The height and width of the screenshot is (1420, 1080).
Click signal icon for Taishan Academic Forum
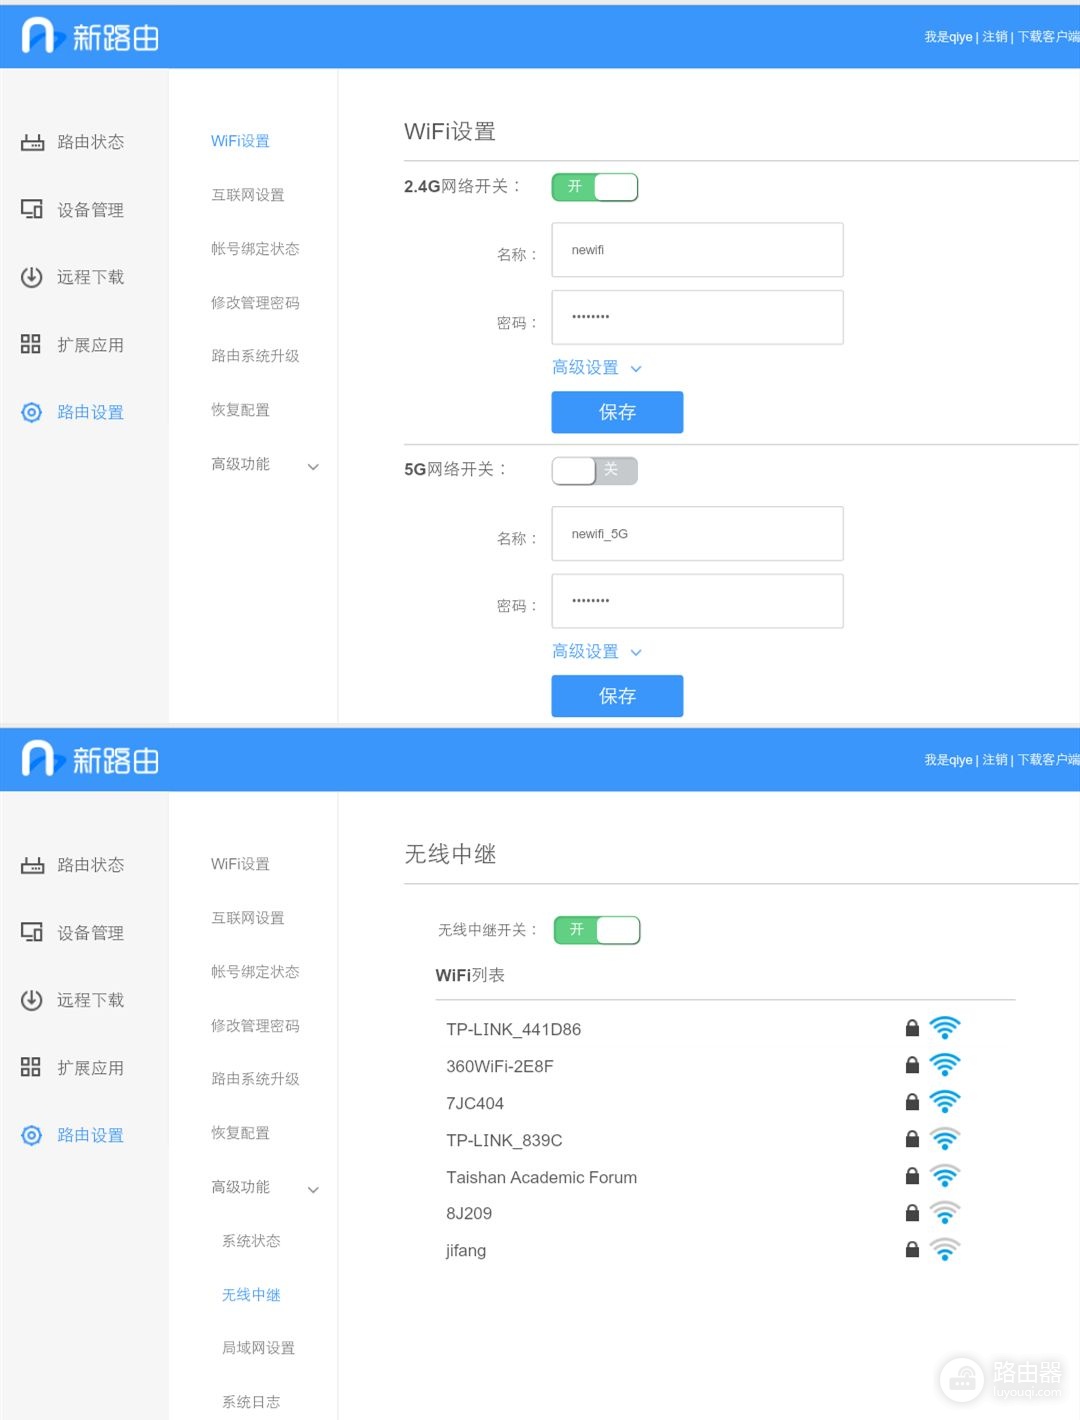[945, 1175]
